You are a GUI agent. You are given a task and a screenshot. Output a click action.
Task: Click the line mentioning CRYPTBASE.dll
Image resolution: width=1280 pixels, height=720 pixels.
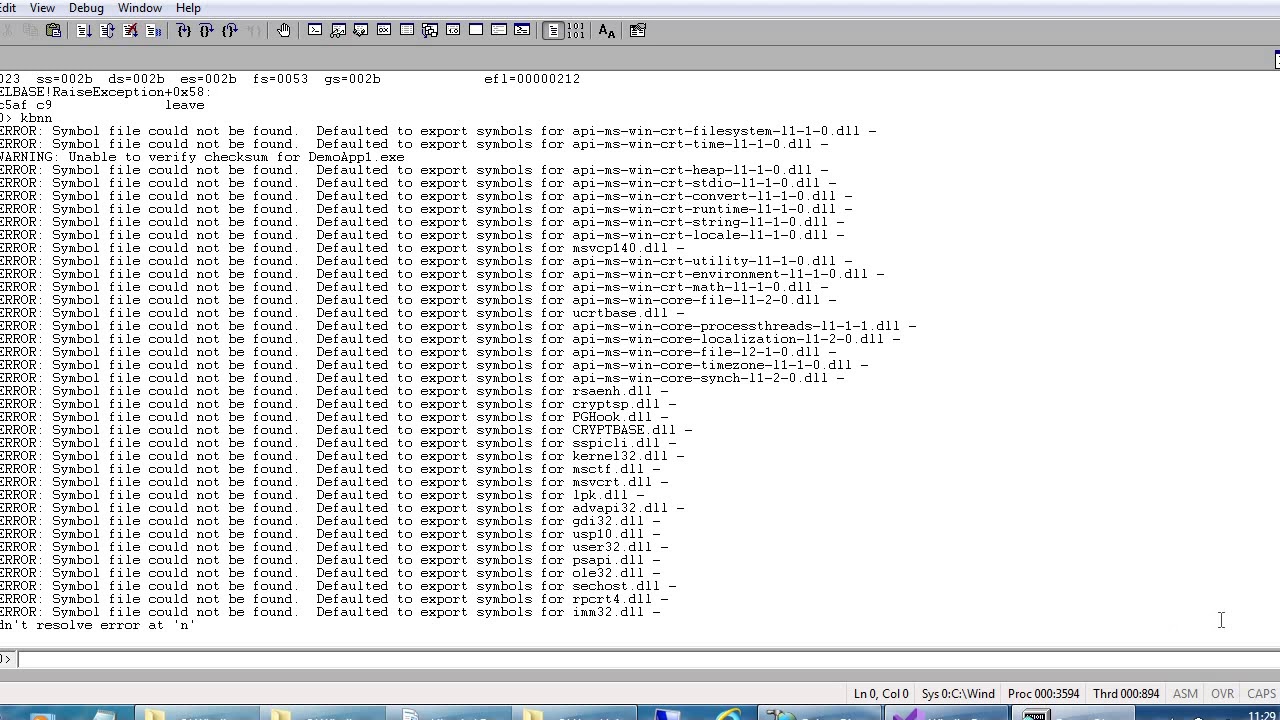(x=346, y=430)
